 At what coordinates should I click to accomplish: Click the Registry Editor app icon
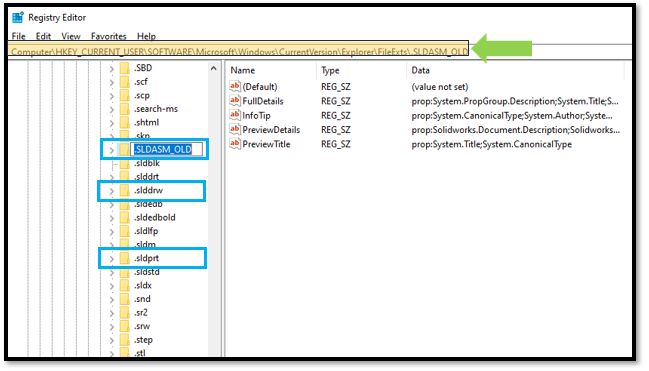(18, 17)
